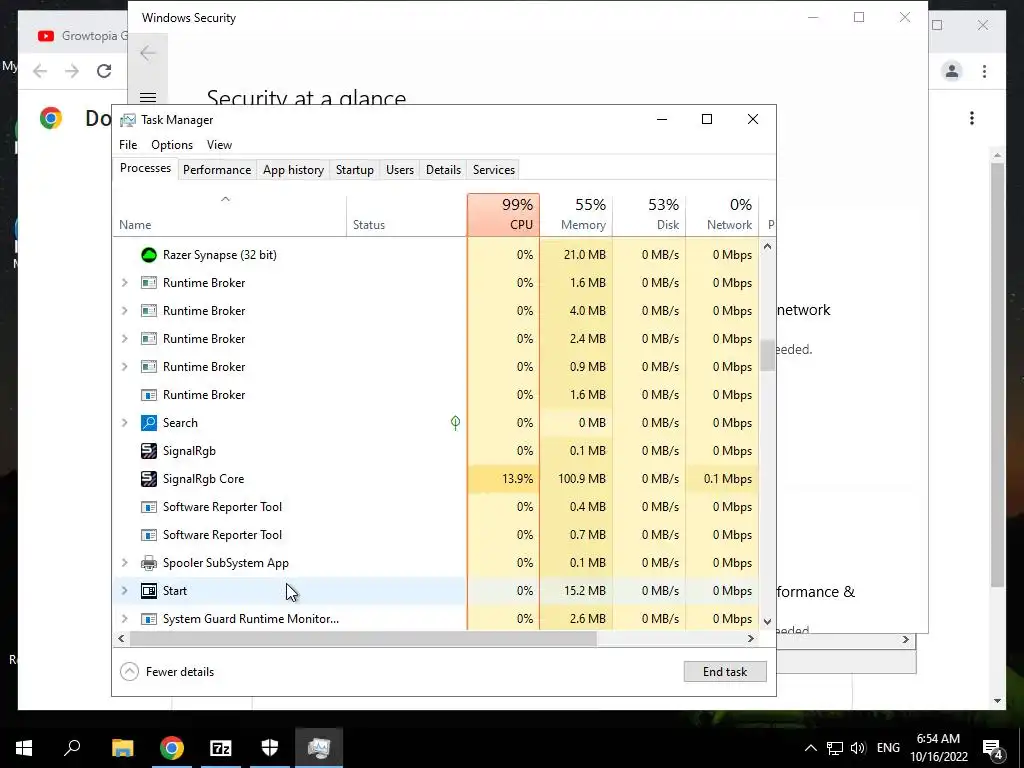Image resolution: width=1024 pixels, height=768 pixels.
Task: Click the network tray icon
Action: click(835, 748)
